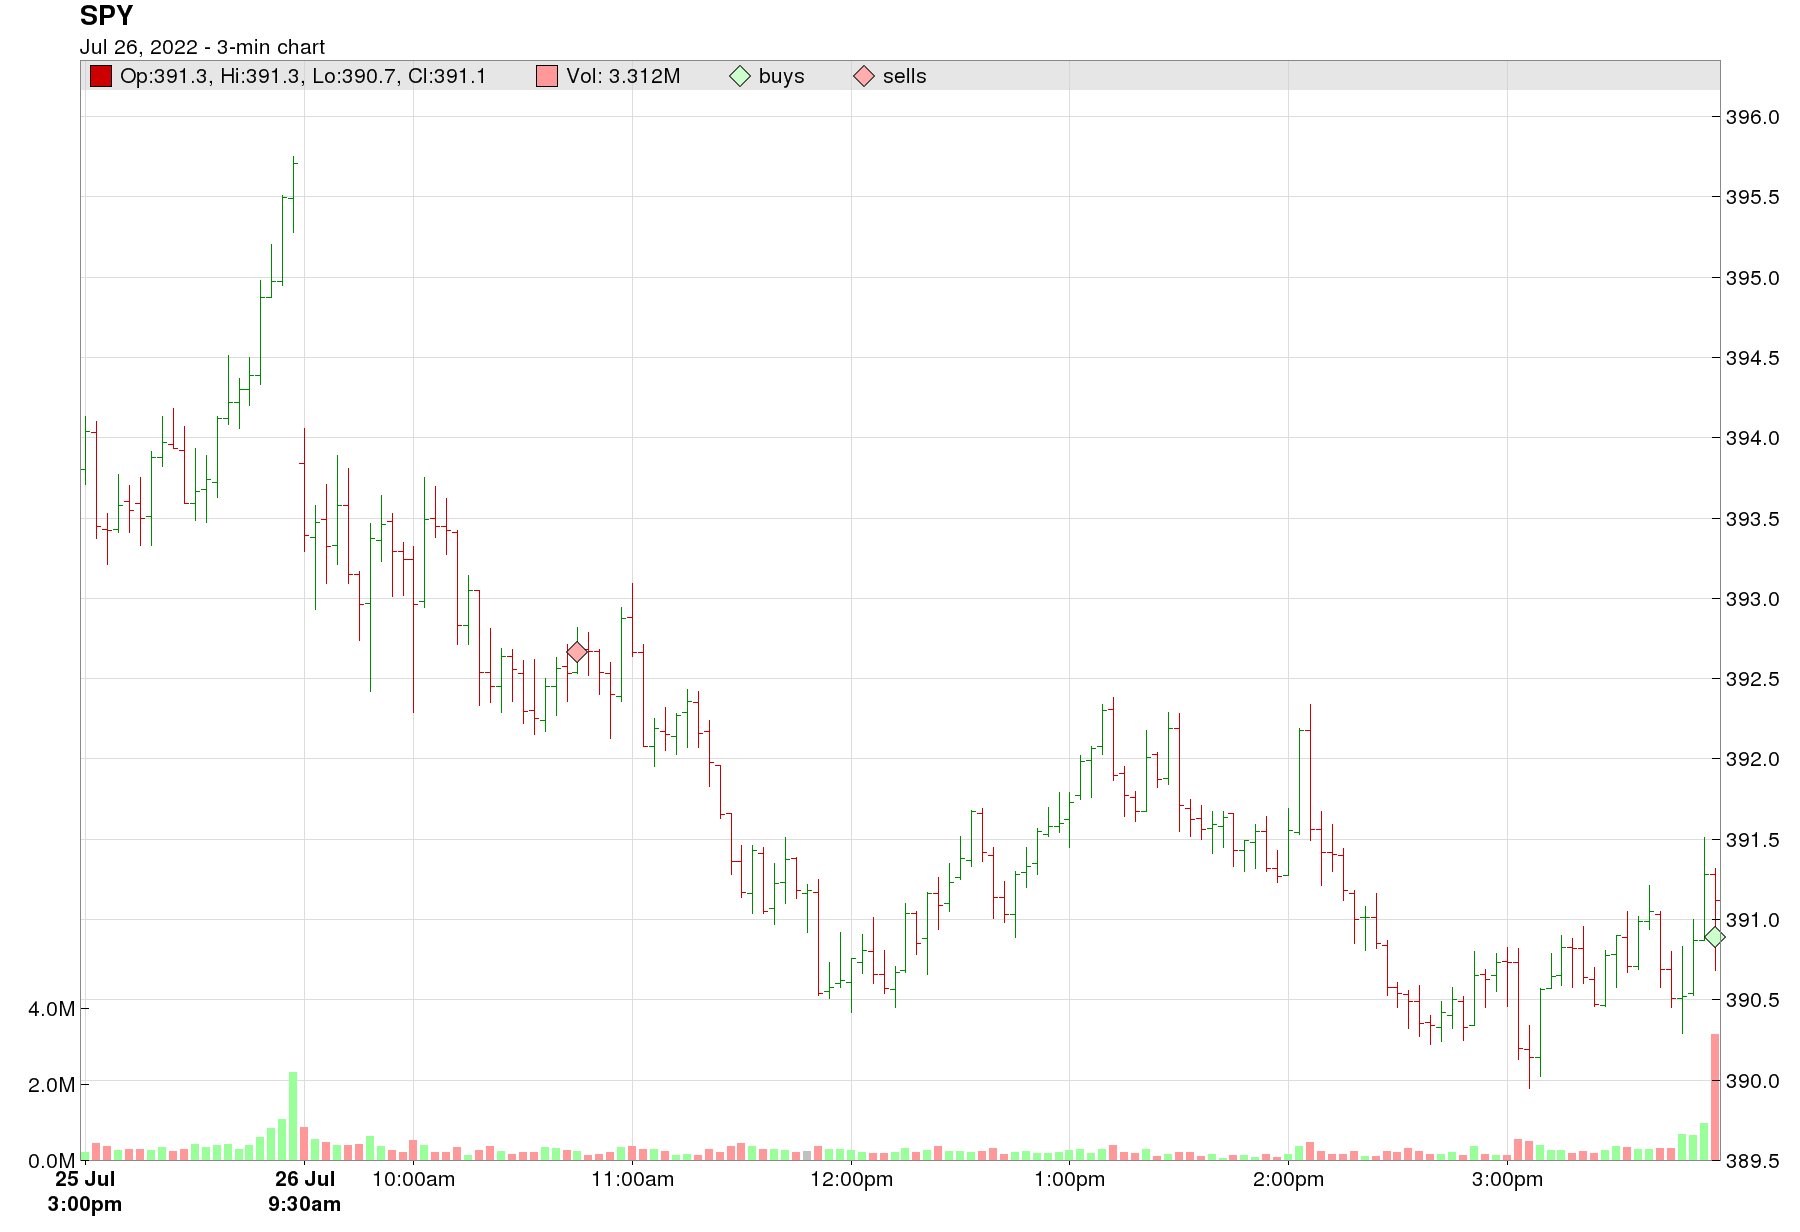Click the 396.0 price axis label

(x=1753, y=117)
